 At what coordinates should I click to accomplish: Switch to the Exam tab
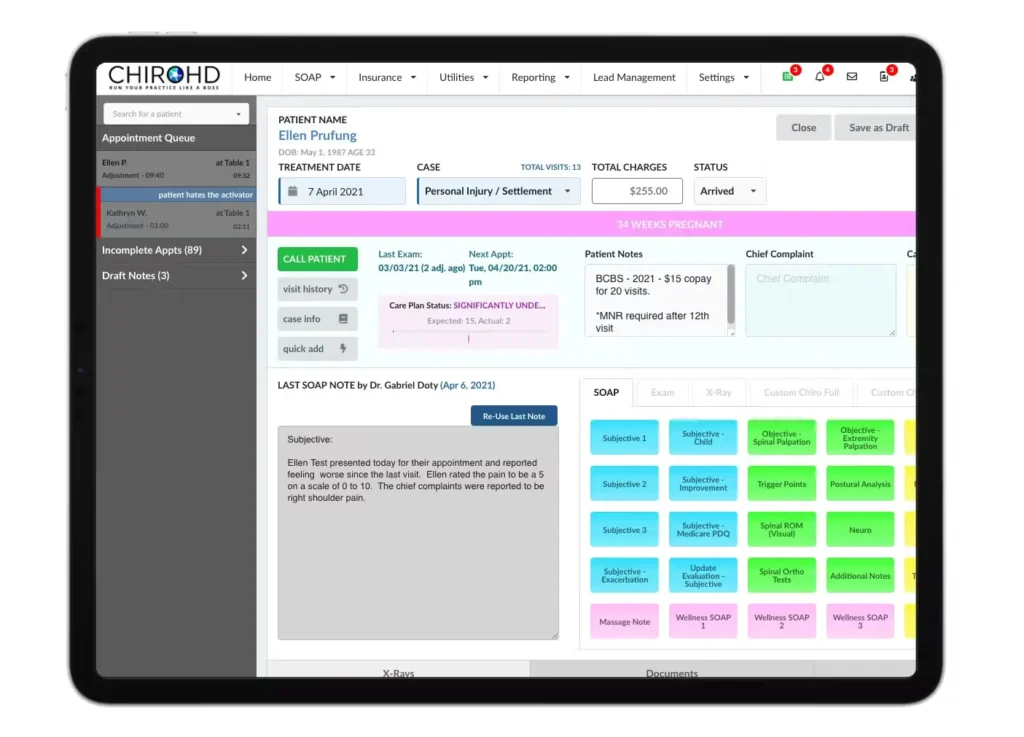pyautogui.click(x=661, y=392)
